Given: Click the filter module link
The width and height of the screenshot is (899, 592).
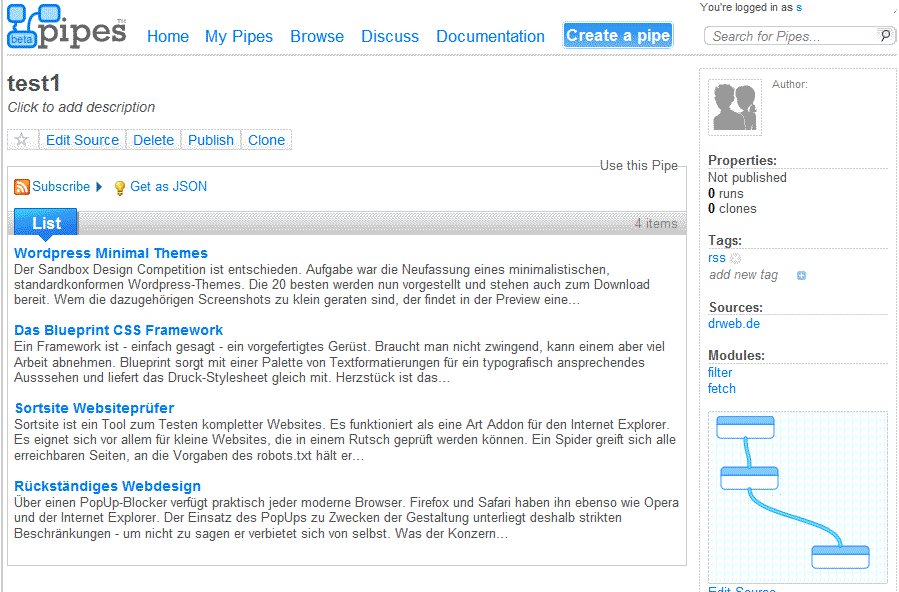Looking at the screenshot, I should tap(720, 373).
